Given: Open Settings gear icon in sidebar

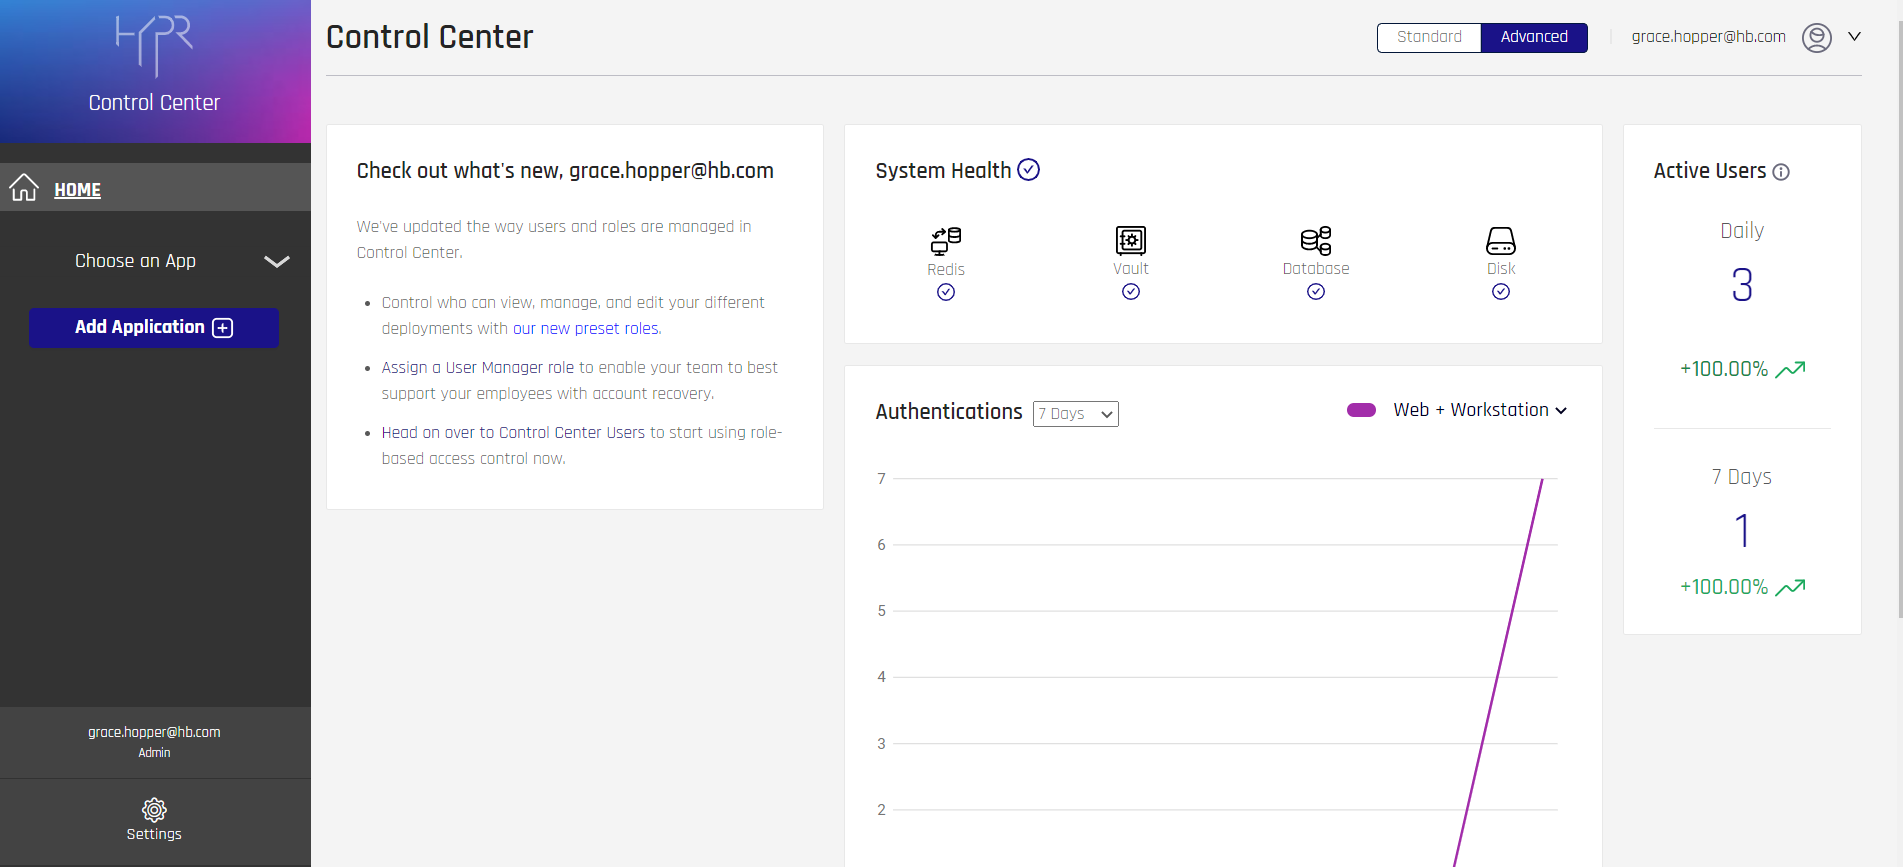Looking at the screenshot, I should coord(154,809).
